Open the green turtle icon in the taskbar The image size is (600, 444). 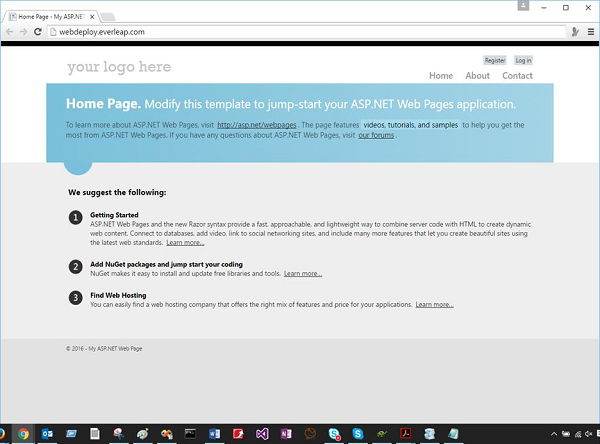pyautogui.click(x=382, y=434)
